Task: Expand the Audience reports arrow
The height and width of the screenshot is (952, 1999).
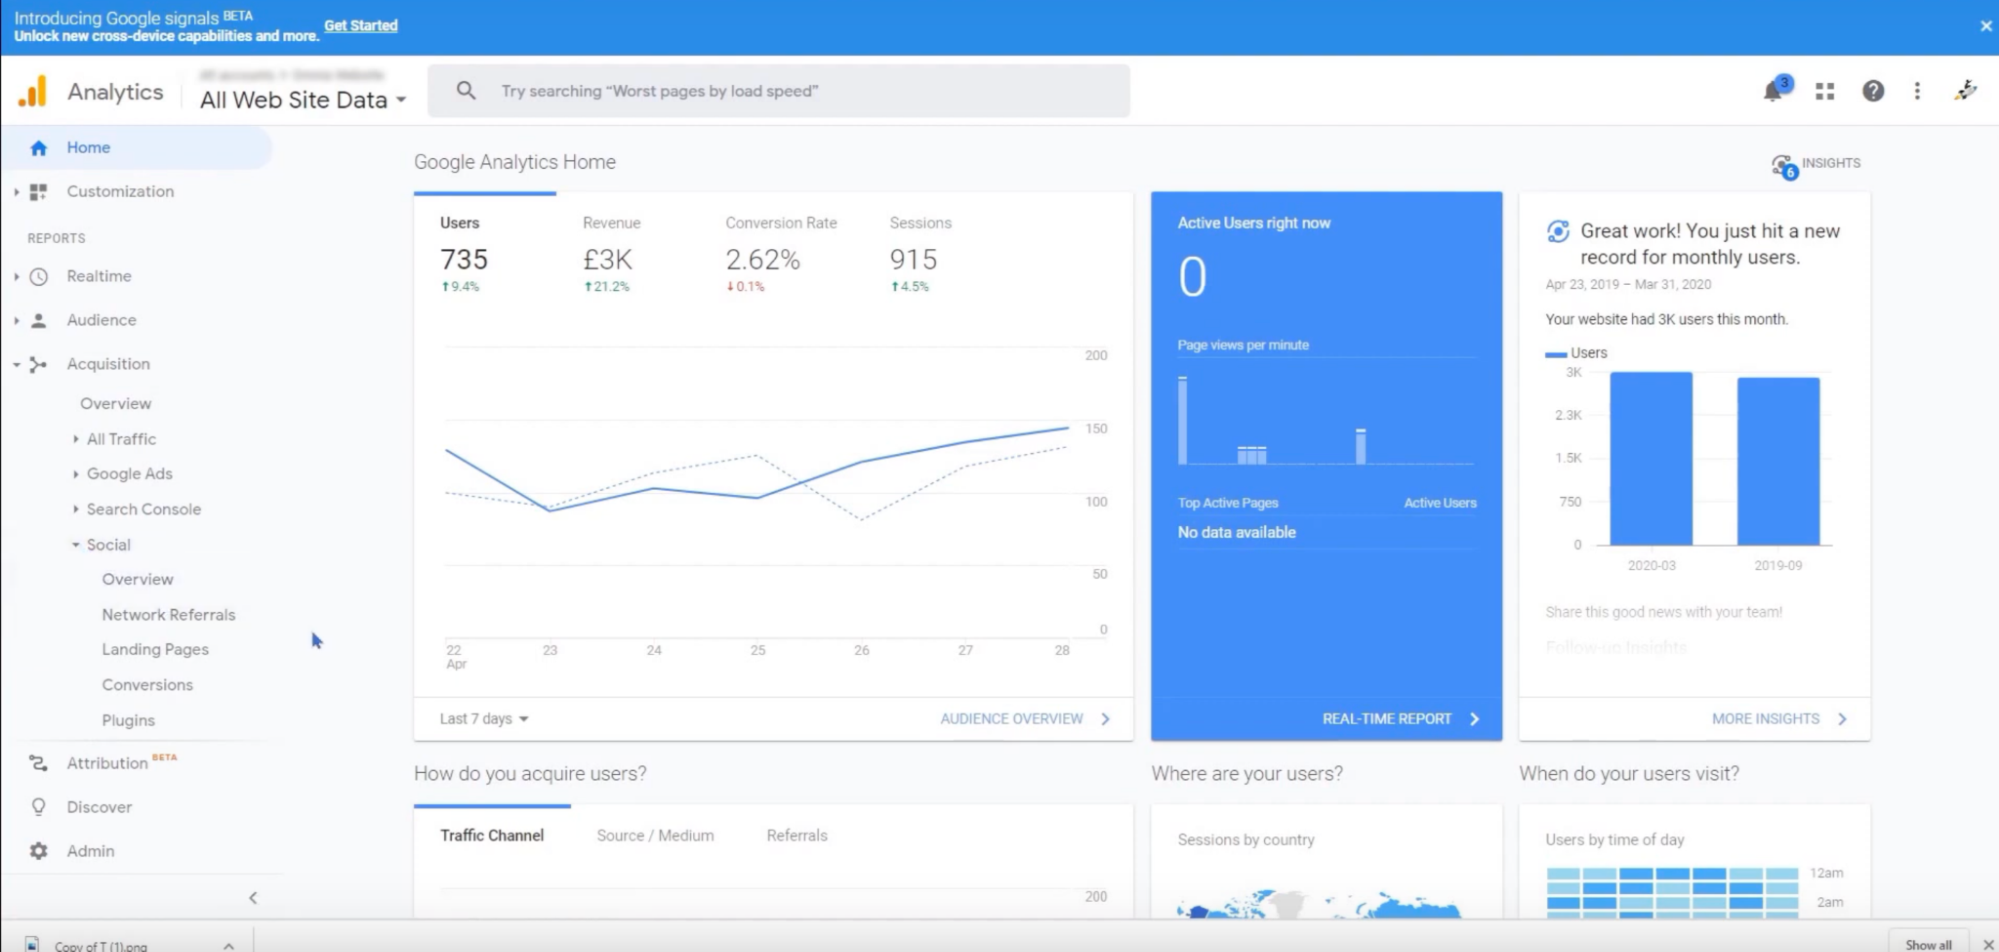Action: (x=16, y=321)
